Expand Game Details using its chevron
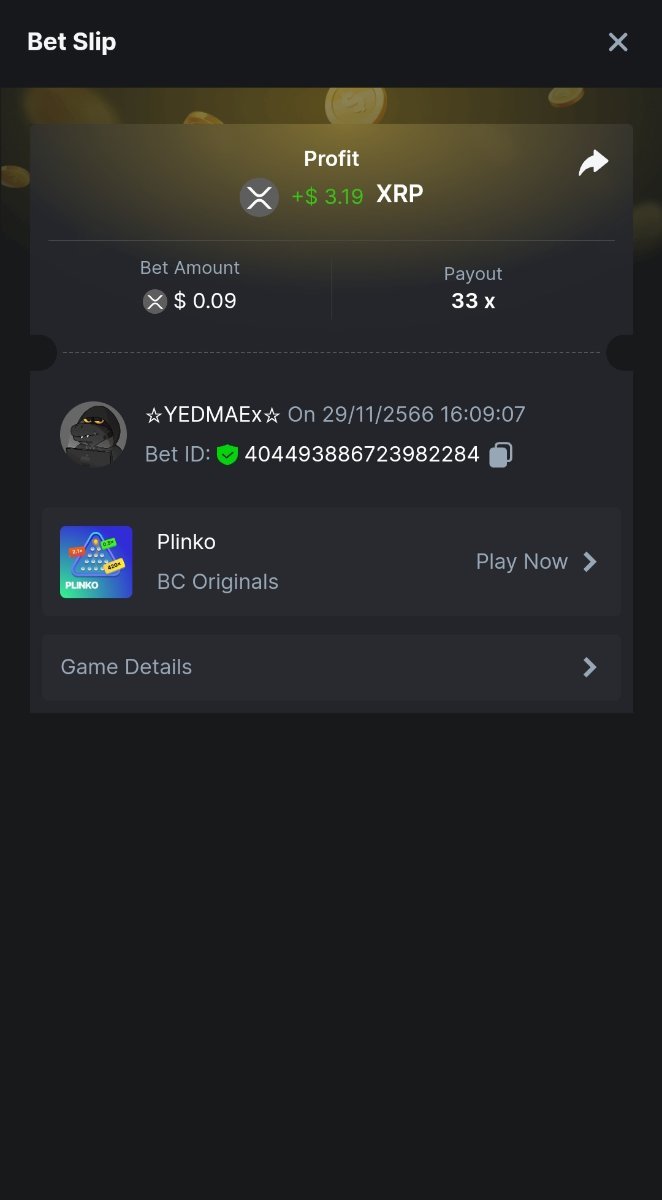This screenshot has height=1200, width=662. coord(590,667)
